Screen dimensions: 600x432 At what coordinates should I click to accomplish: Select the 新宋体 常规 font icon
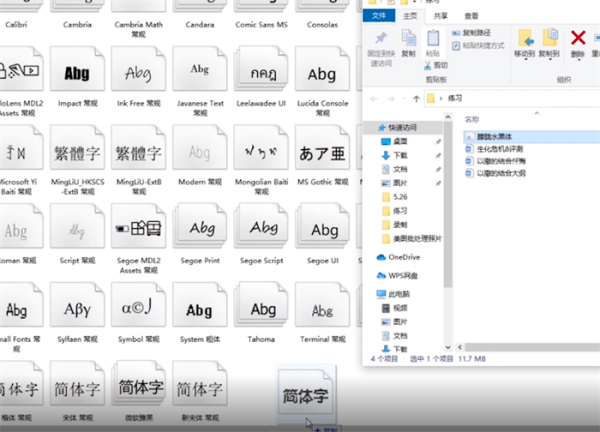pyautogui.click(x=200, y=383)
